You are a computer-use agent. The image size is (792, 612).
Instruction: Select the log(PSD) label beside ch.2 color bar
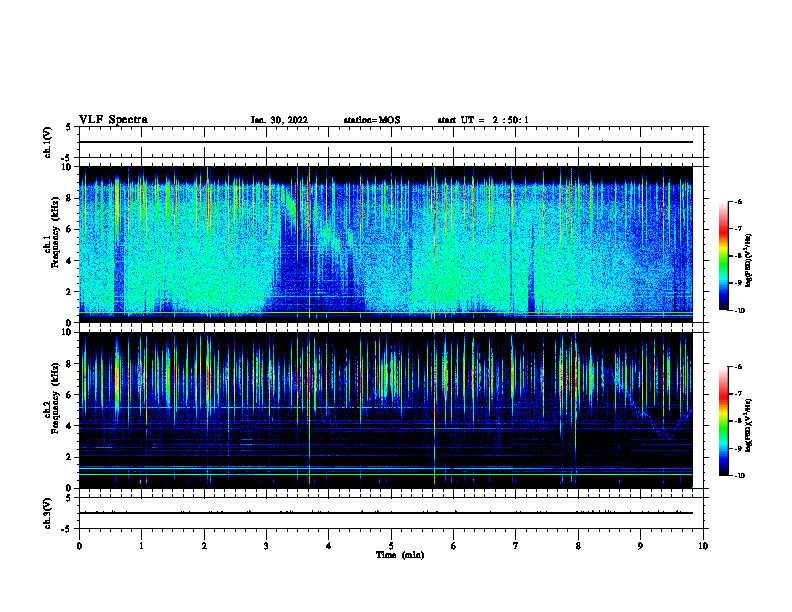[749, 425]
